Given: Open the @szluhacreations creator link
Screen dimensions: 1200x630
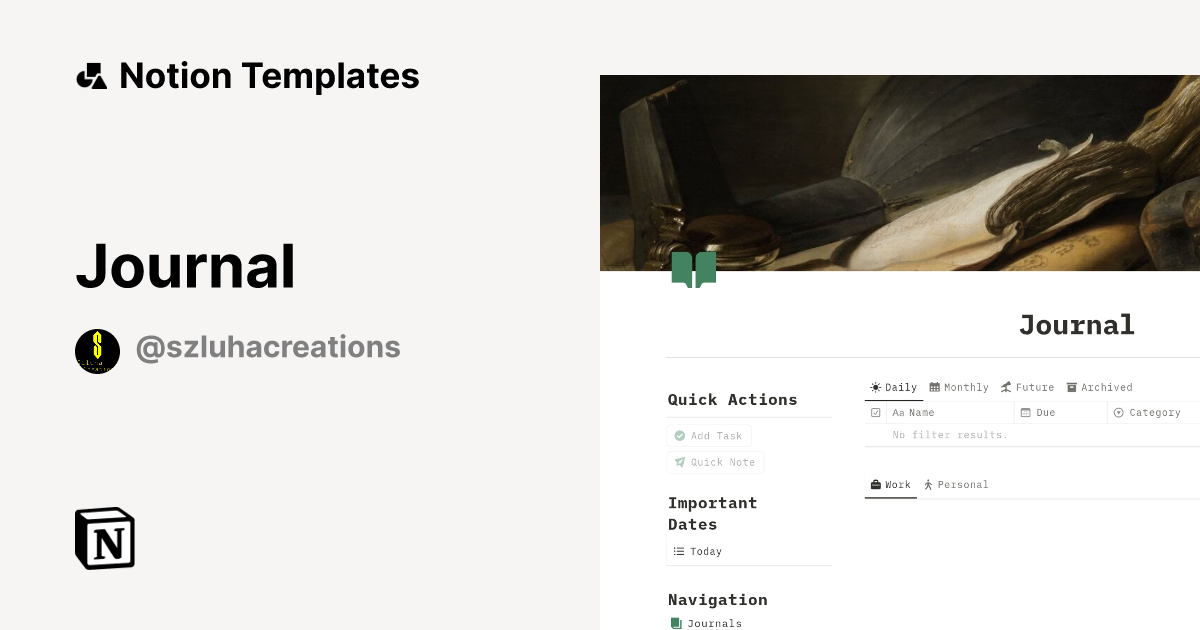Looking at the screenshot, I should pos(267,347).
